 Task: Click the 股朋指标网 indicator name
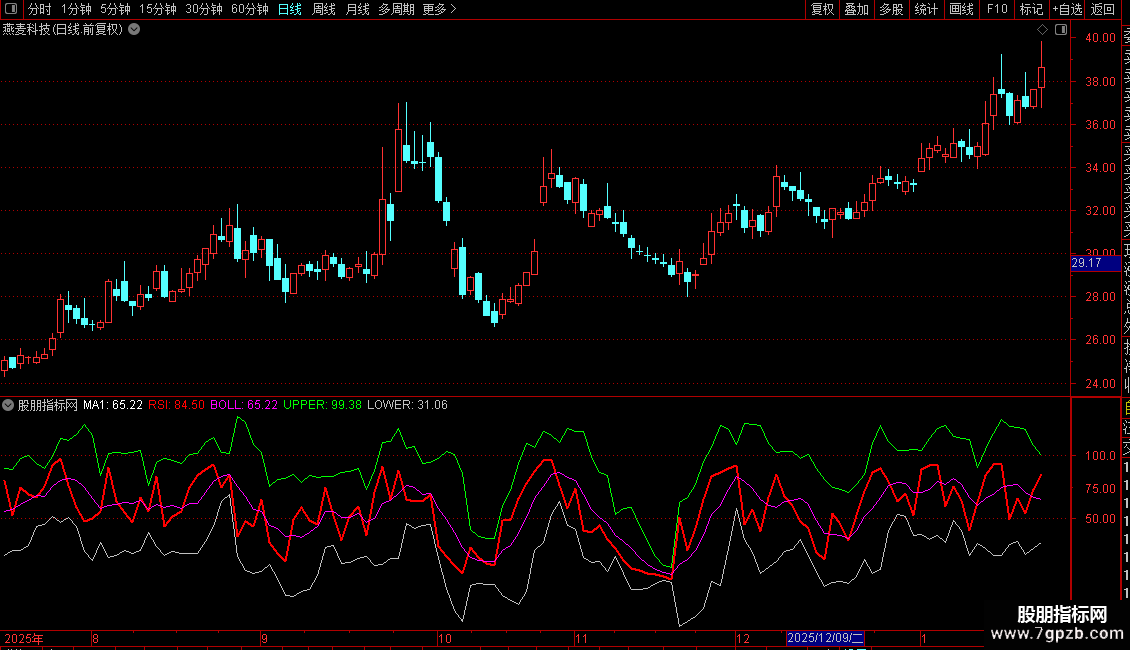click(48, 405)
